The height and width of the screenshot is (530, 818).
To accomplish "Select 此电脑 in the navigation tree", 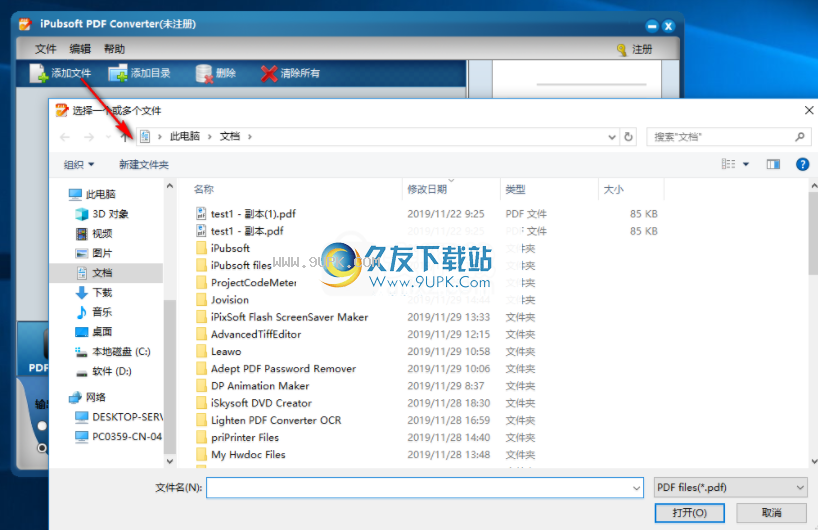I will 92,195.
